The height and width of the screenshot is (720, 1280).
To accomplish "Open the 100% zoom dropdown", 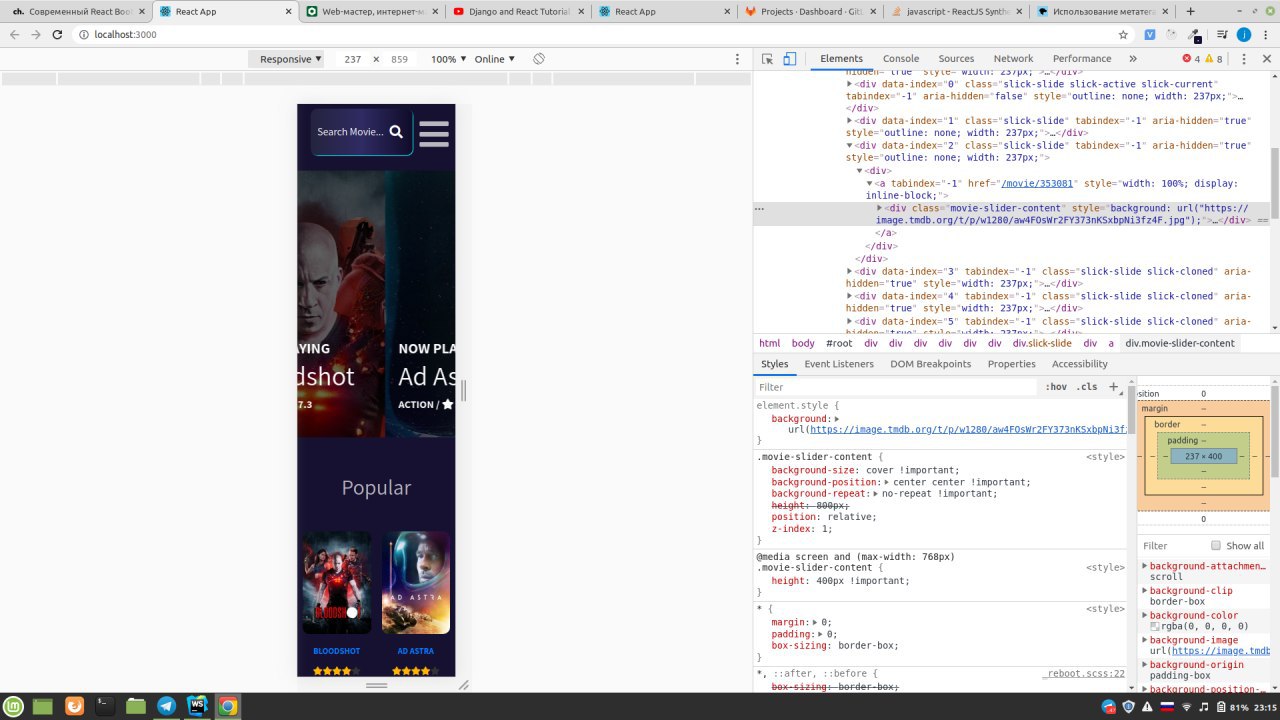I will click(x=449, y=59).
